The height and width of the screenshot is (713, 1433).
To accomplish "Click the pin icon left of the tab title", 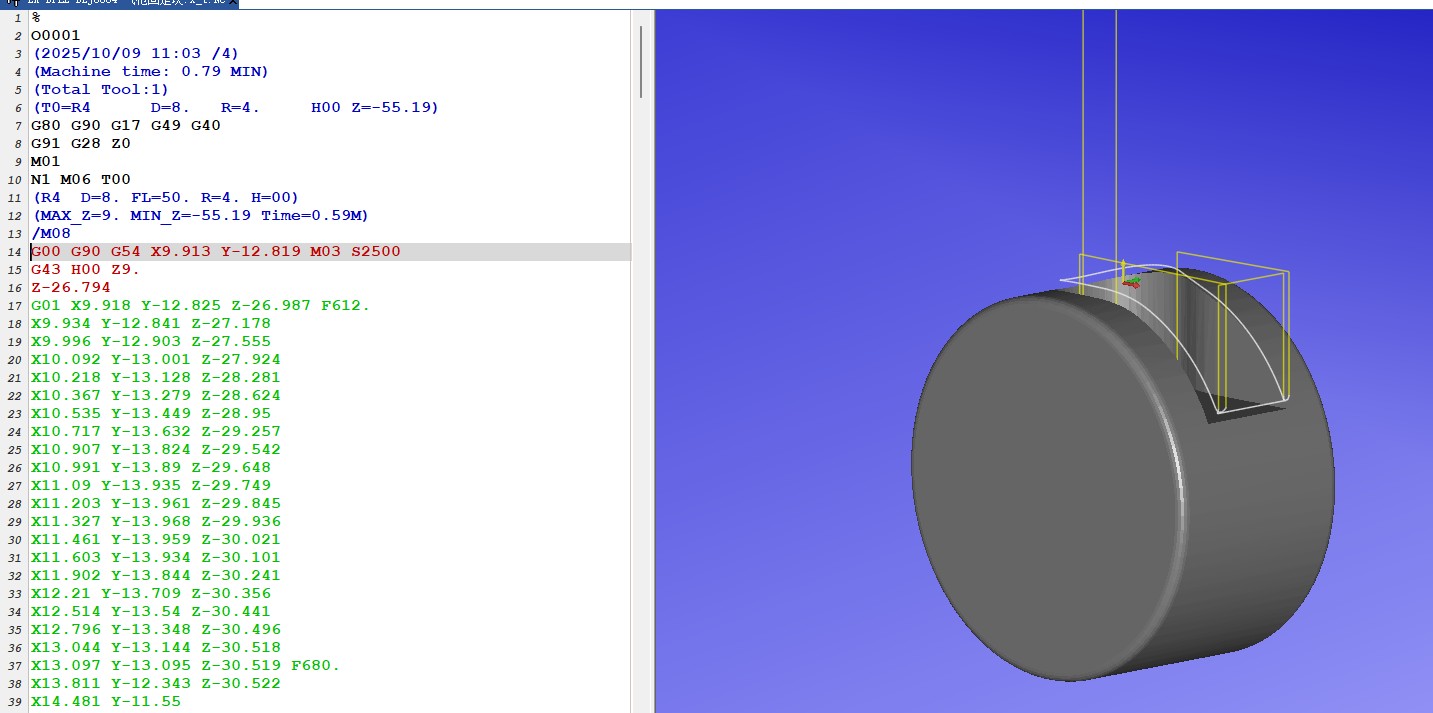I will pos(12,3).
